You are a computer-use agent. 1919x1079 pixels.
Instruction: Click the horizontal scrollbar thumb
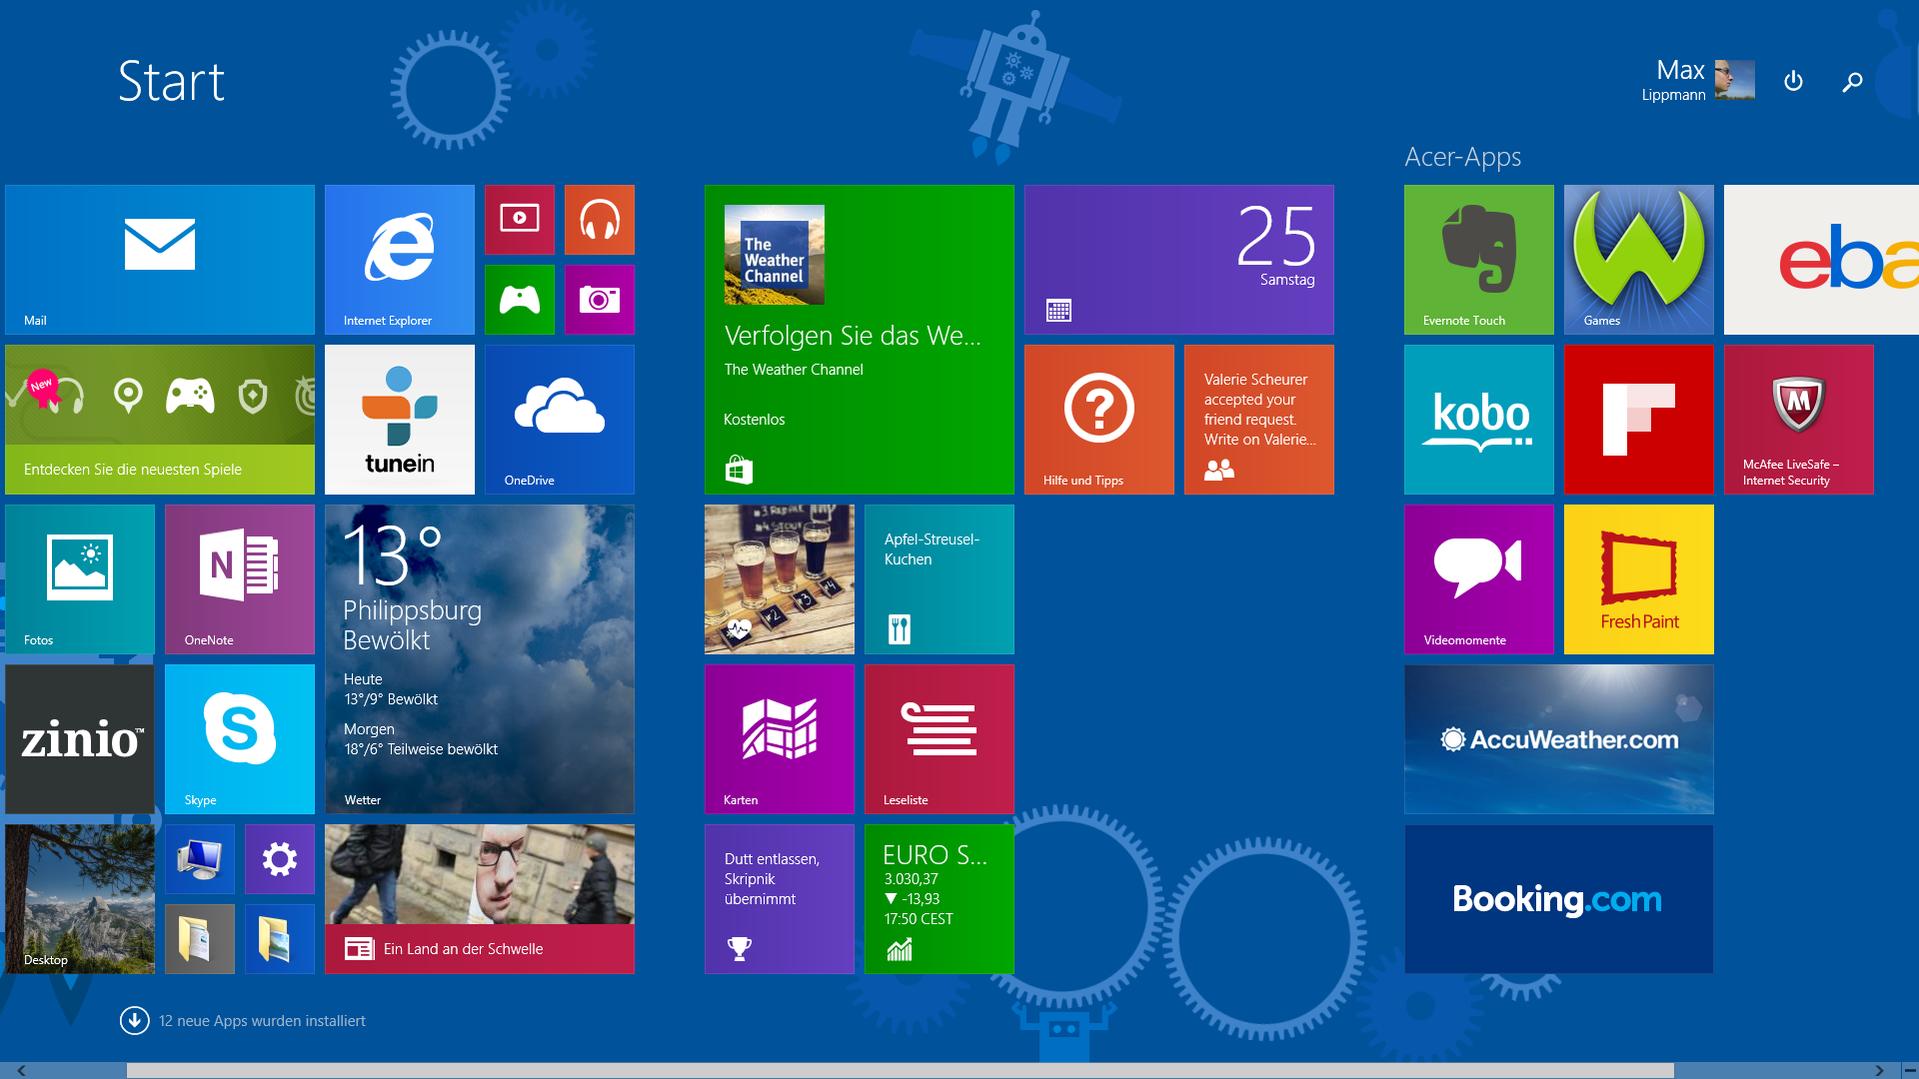pos(900,1071)
